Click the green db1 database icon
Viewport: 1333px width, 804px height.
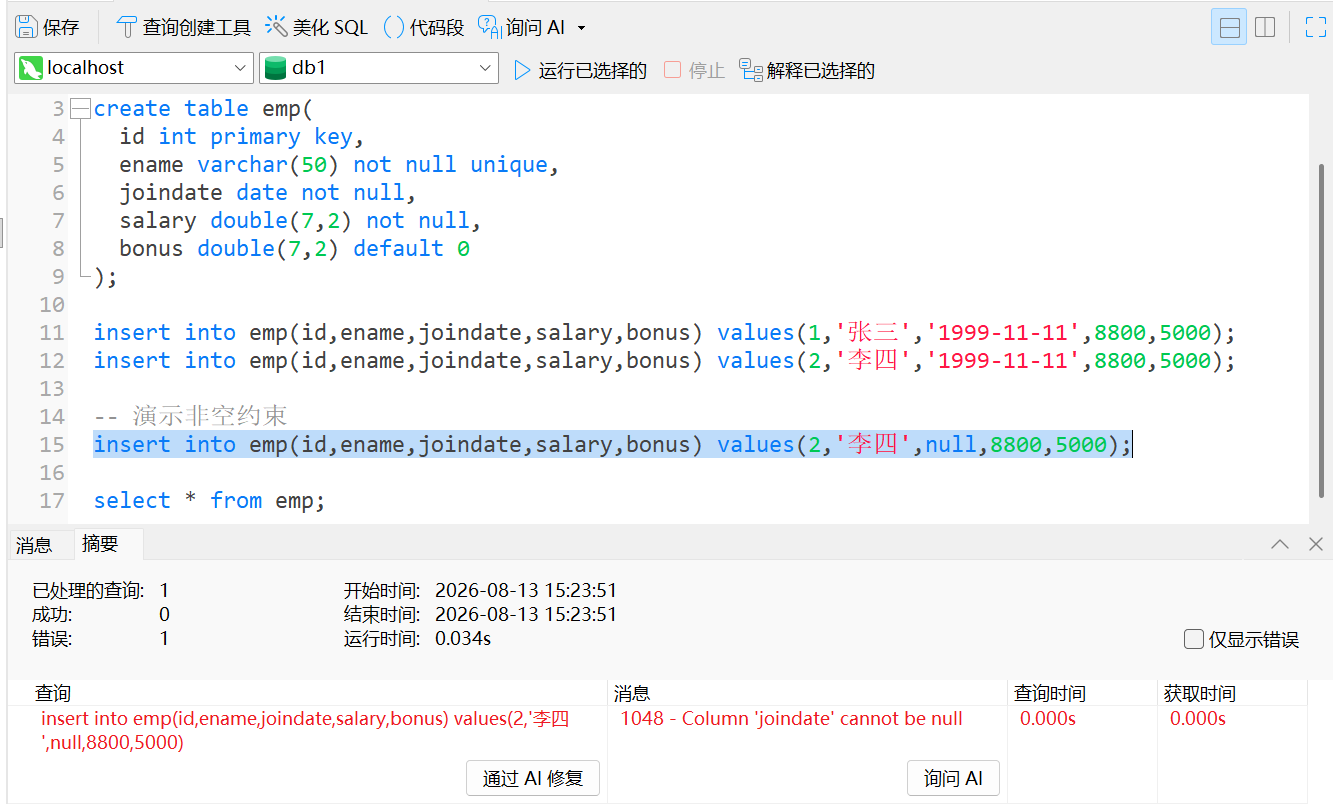click(x=275, y=68)
